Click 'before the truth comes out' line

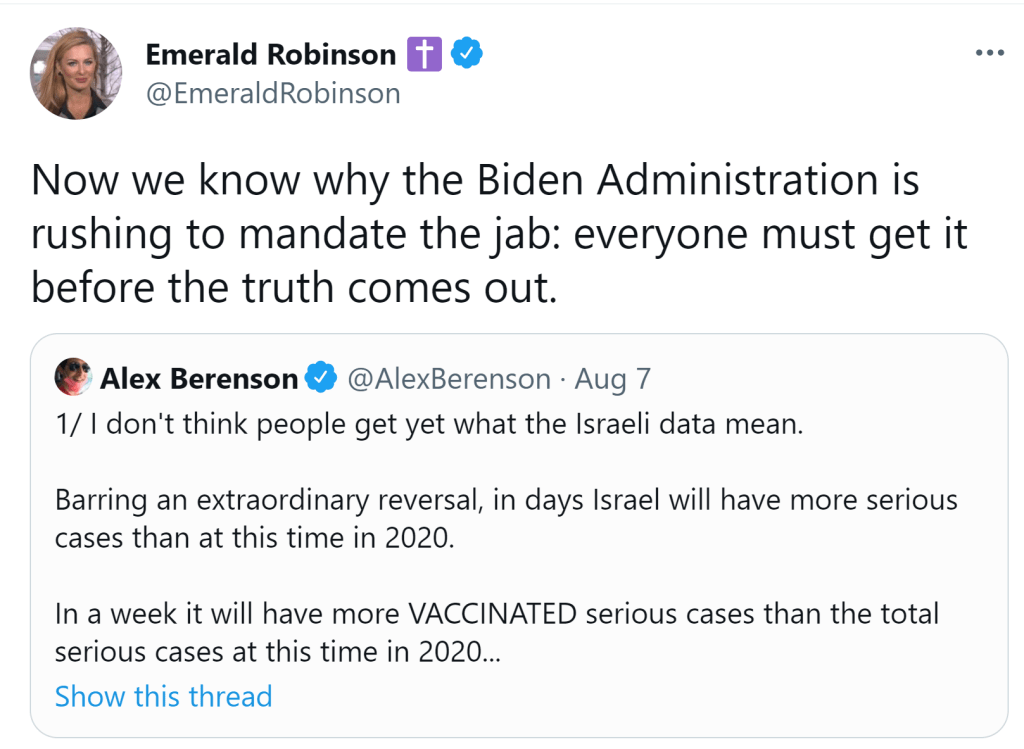[x=292, y=288]
